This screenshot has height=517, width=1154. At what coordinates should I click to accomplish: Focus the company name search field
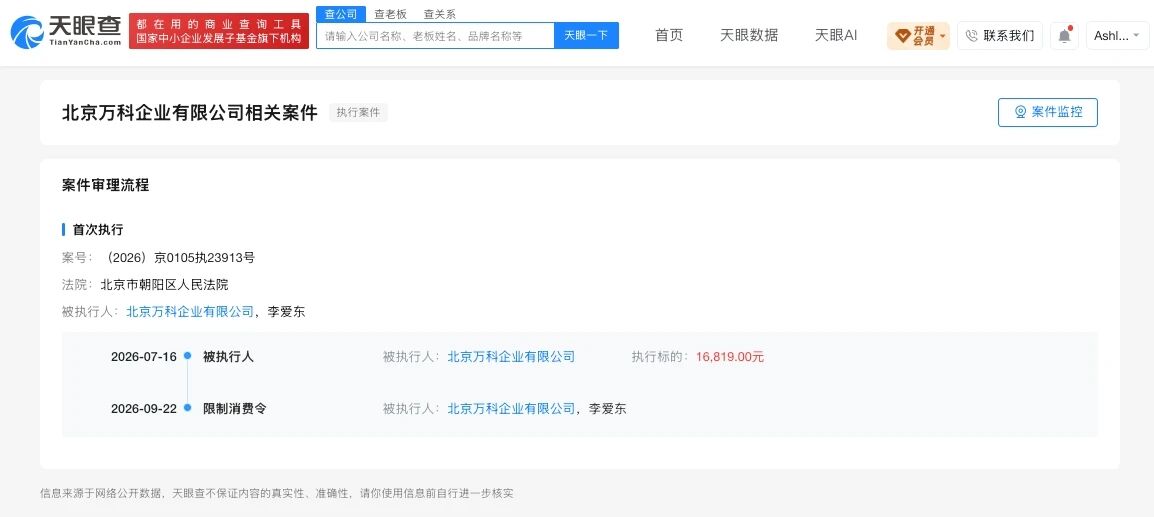point(435,35)
